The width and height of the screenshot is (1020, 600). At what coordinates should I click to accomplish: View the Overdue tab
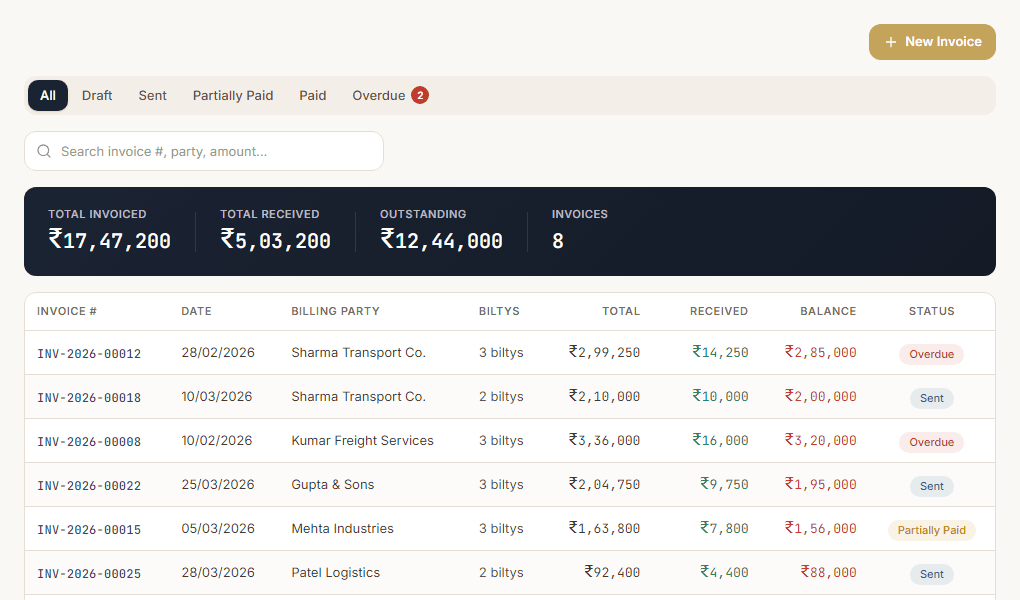click(390, 96)
